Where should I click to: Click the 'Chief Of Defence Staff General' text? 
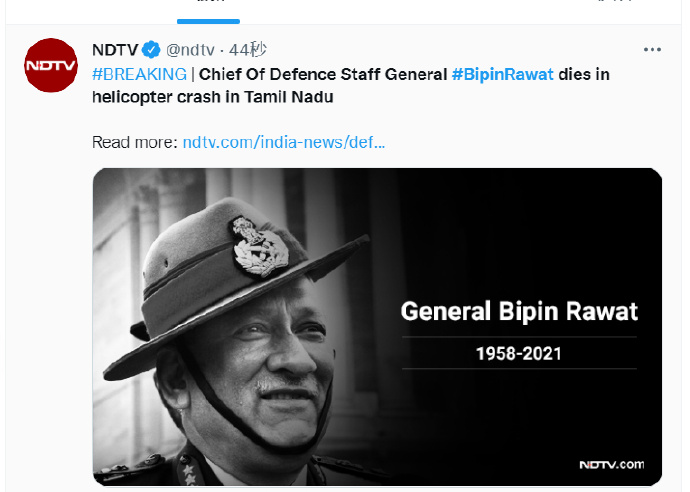(323, 74)
